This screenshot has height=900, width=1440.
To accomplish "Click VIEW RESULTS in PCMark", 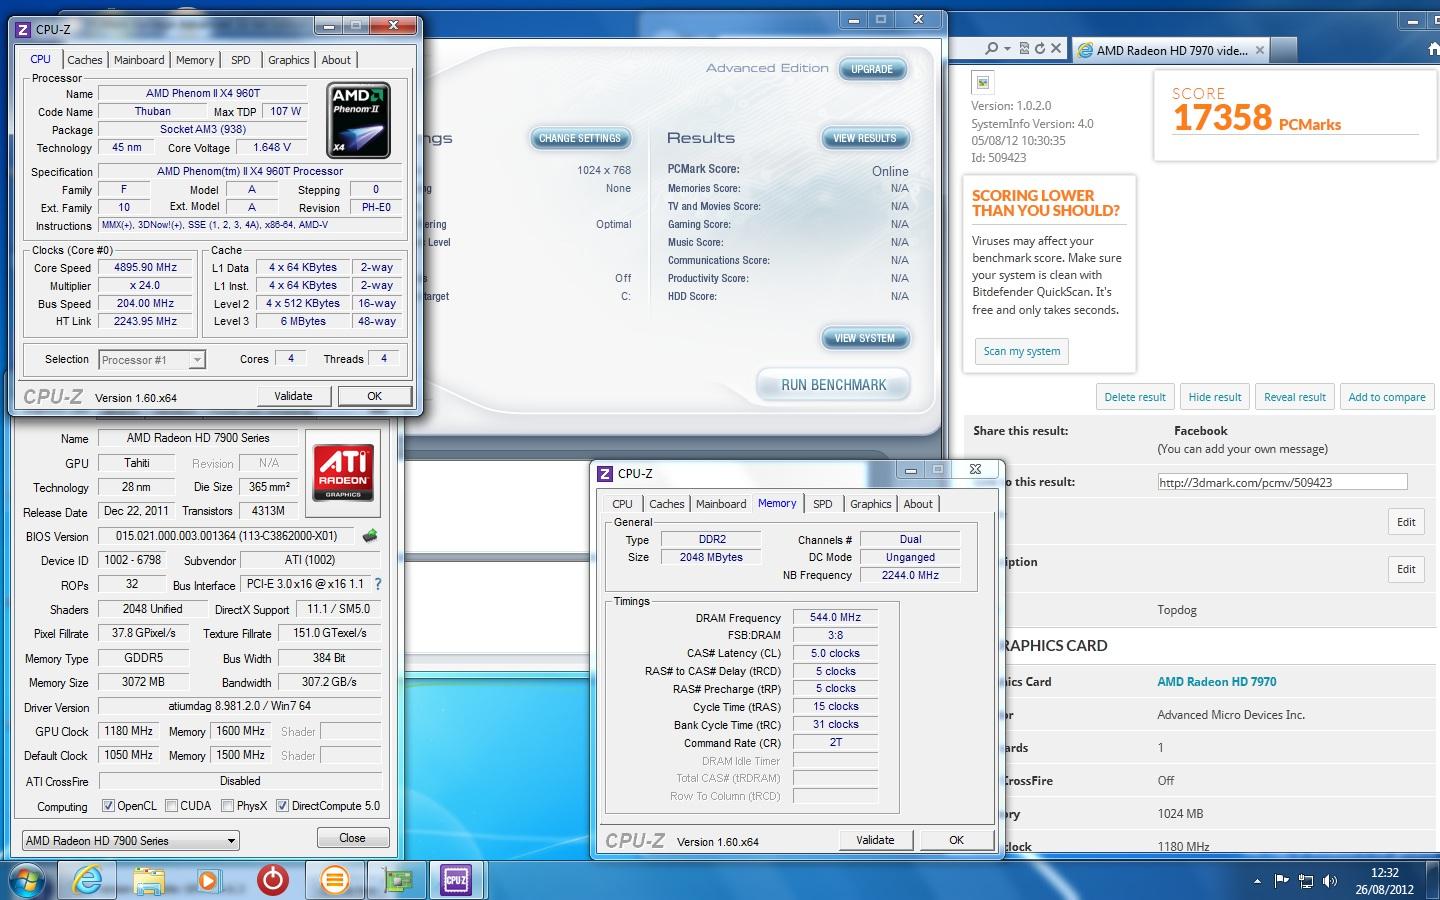I will pyautogui.click(x=865, y=138).
